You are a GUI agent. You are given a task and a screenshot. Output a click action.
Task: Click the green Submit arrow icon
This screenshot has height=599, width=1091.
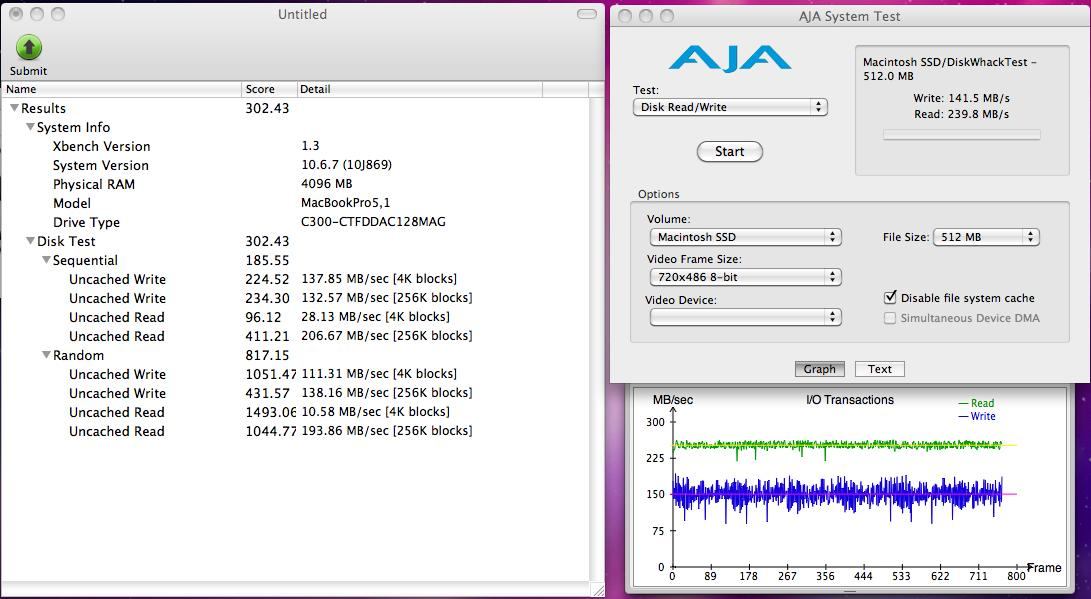[29, 48]
